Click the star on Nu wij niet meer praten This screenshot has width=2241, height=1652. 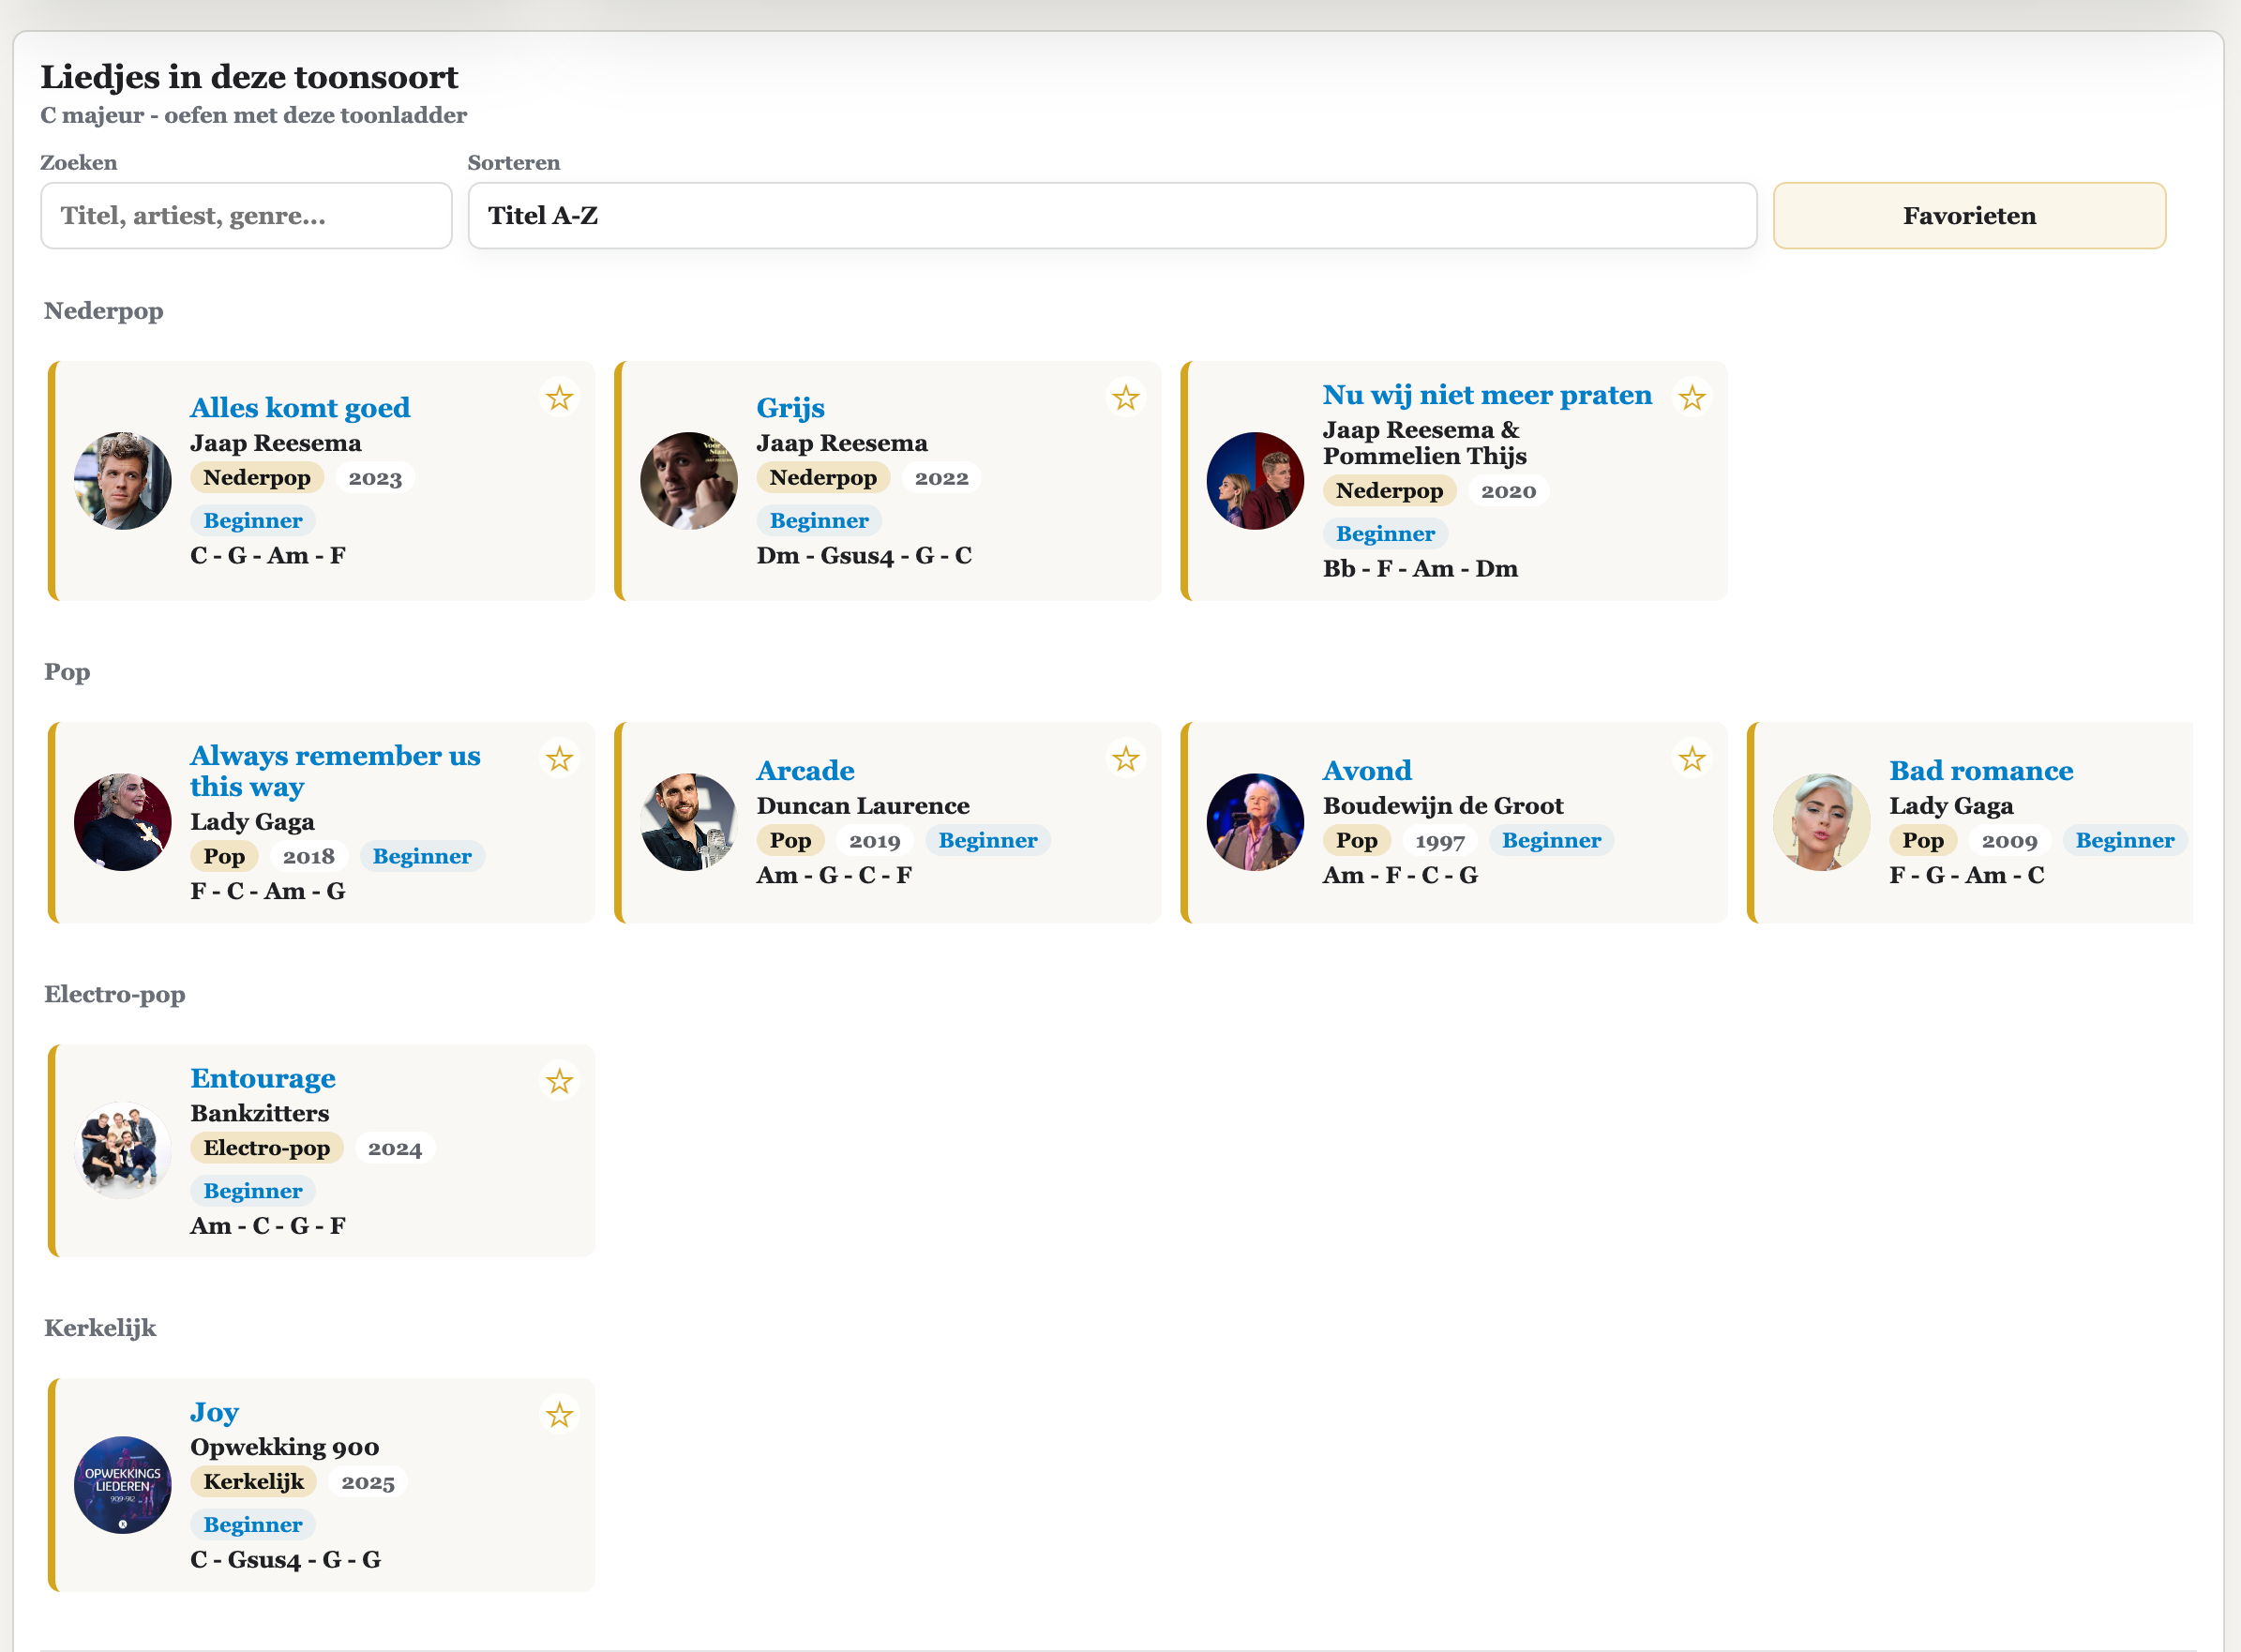click(x=1691, y=398)
